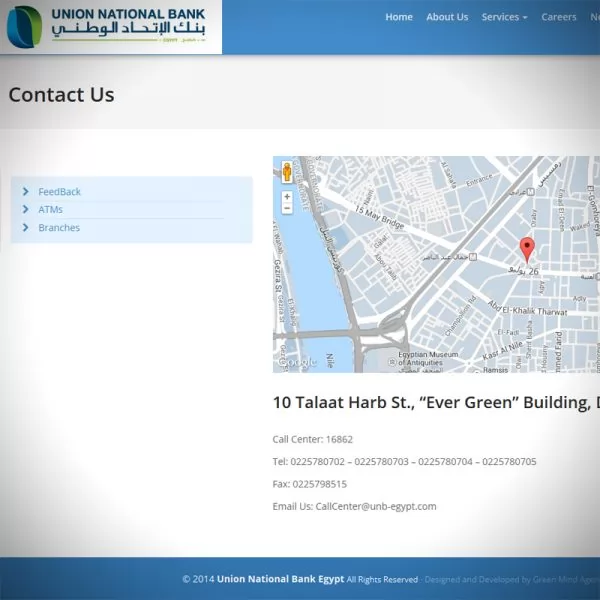Open the ATMs link
This screenshot has height=600, width=600.
click(x=50, y=210)
